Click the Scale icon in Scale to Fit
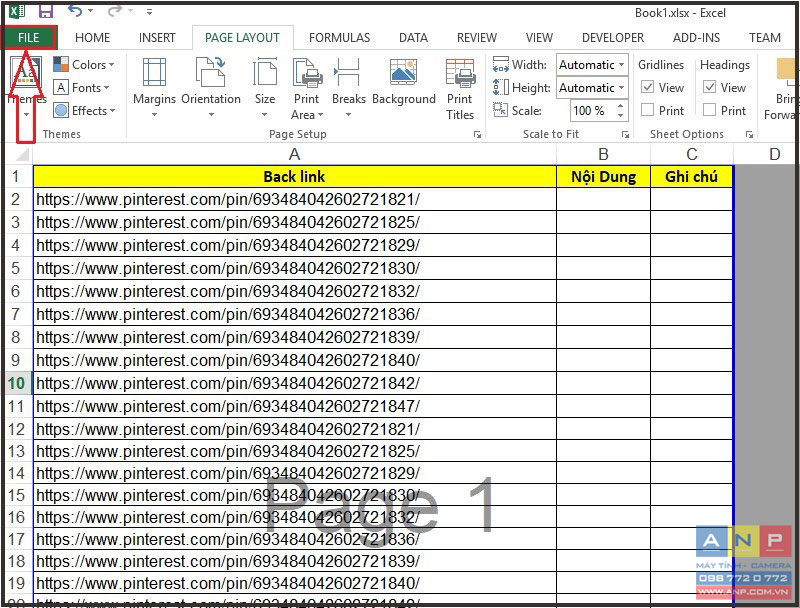 [501, 110]
